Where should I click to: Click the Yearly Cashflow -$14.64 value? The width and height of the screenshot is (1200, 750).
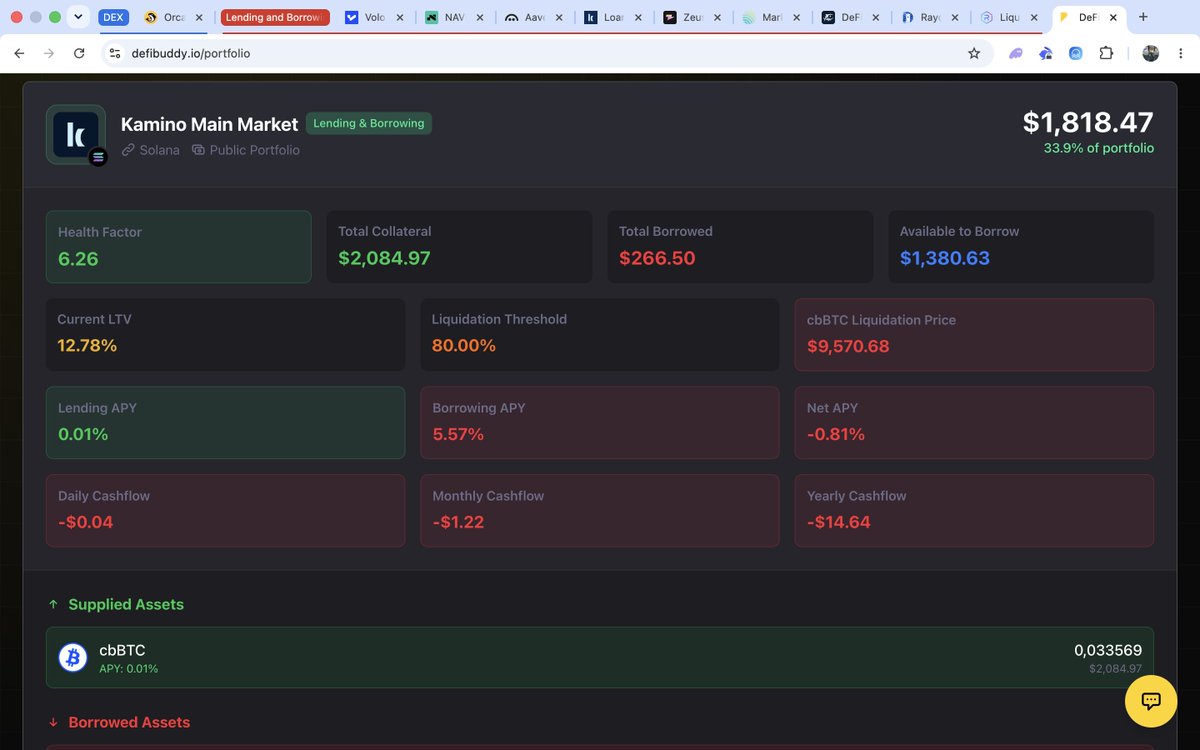pos(839,522)
